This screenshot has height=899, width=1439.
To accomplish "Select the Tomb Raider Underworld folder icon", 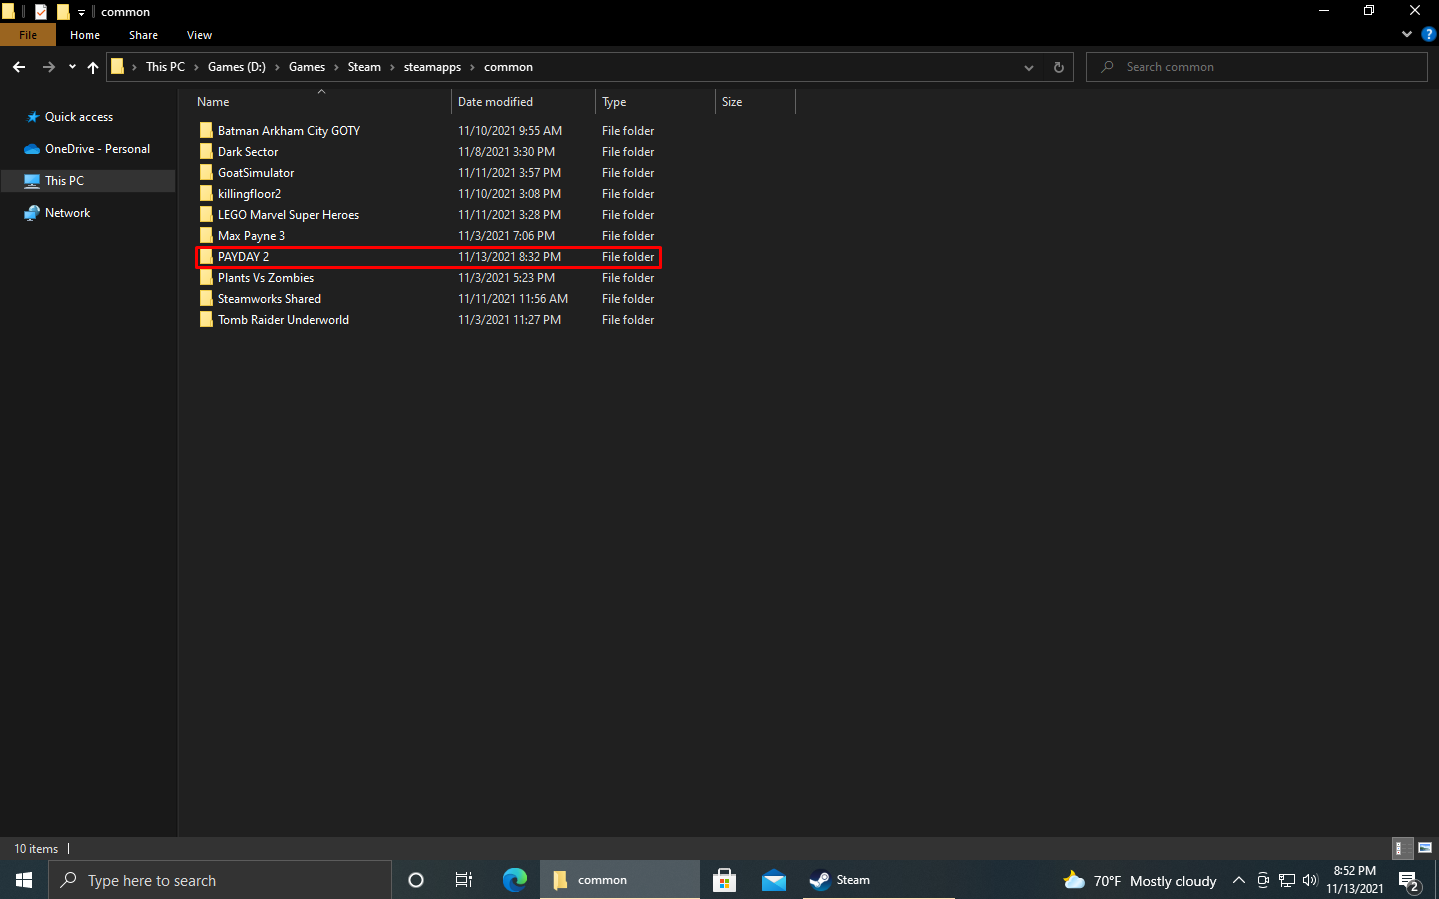I will point(206,320).
